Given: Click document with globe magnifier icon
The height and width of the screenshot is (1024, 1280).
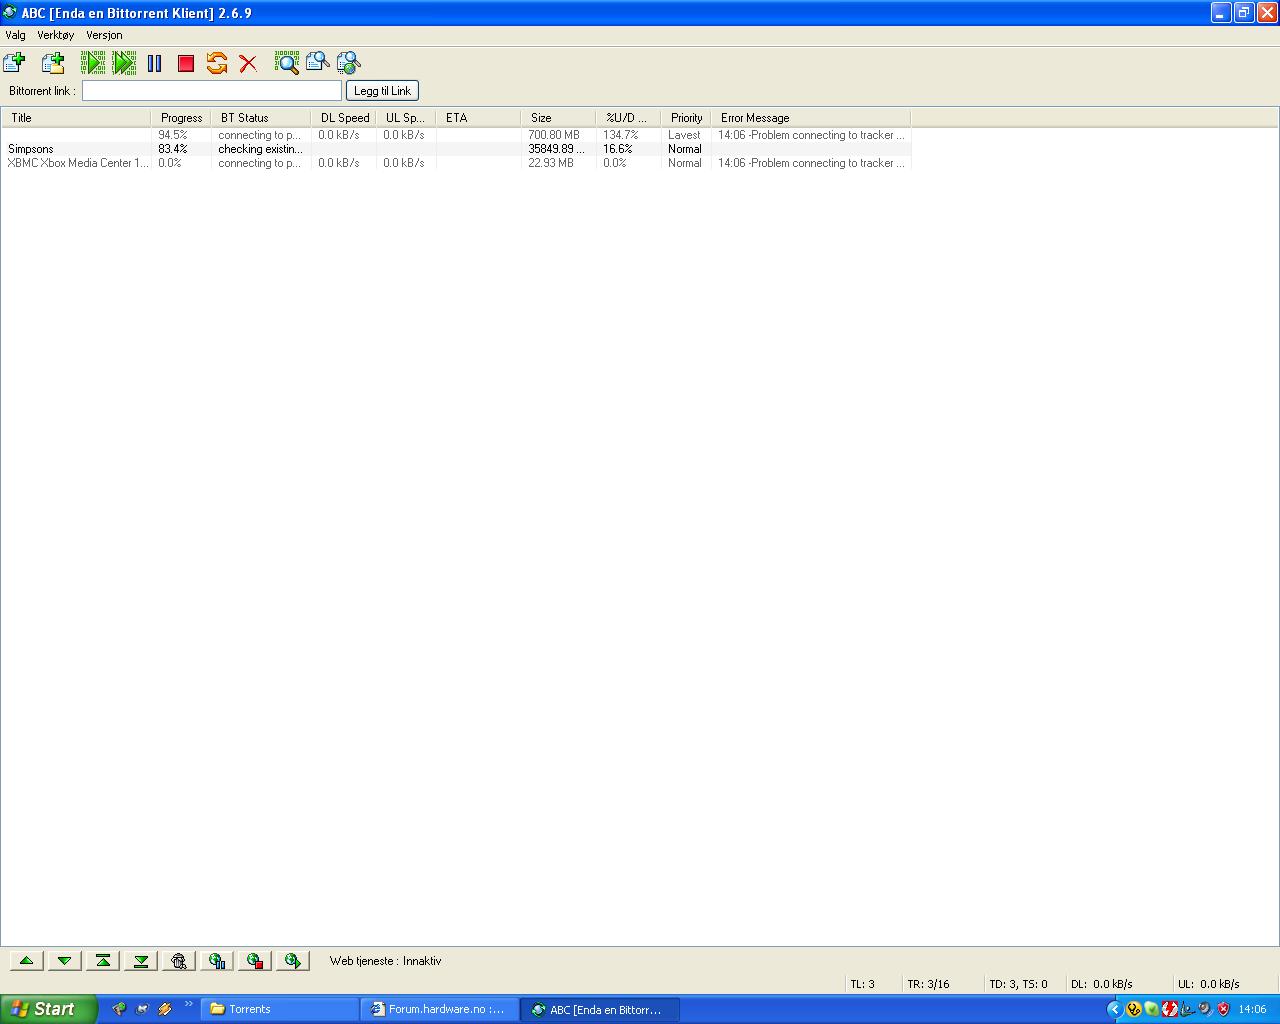Looking at the screenshot, I should [349, 63].
